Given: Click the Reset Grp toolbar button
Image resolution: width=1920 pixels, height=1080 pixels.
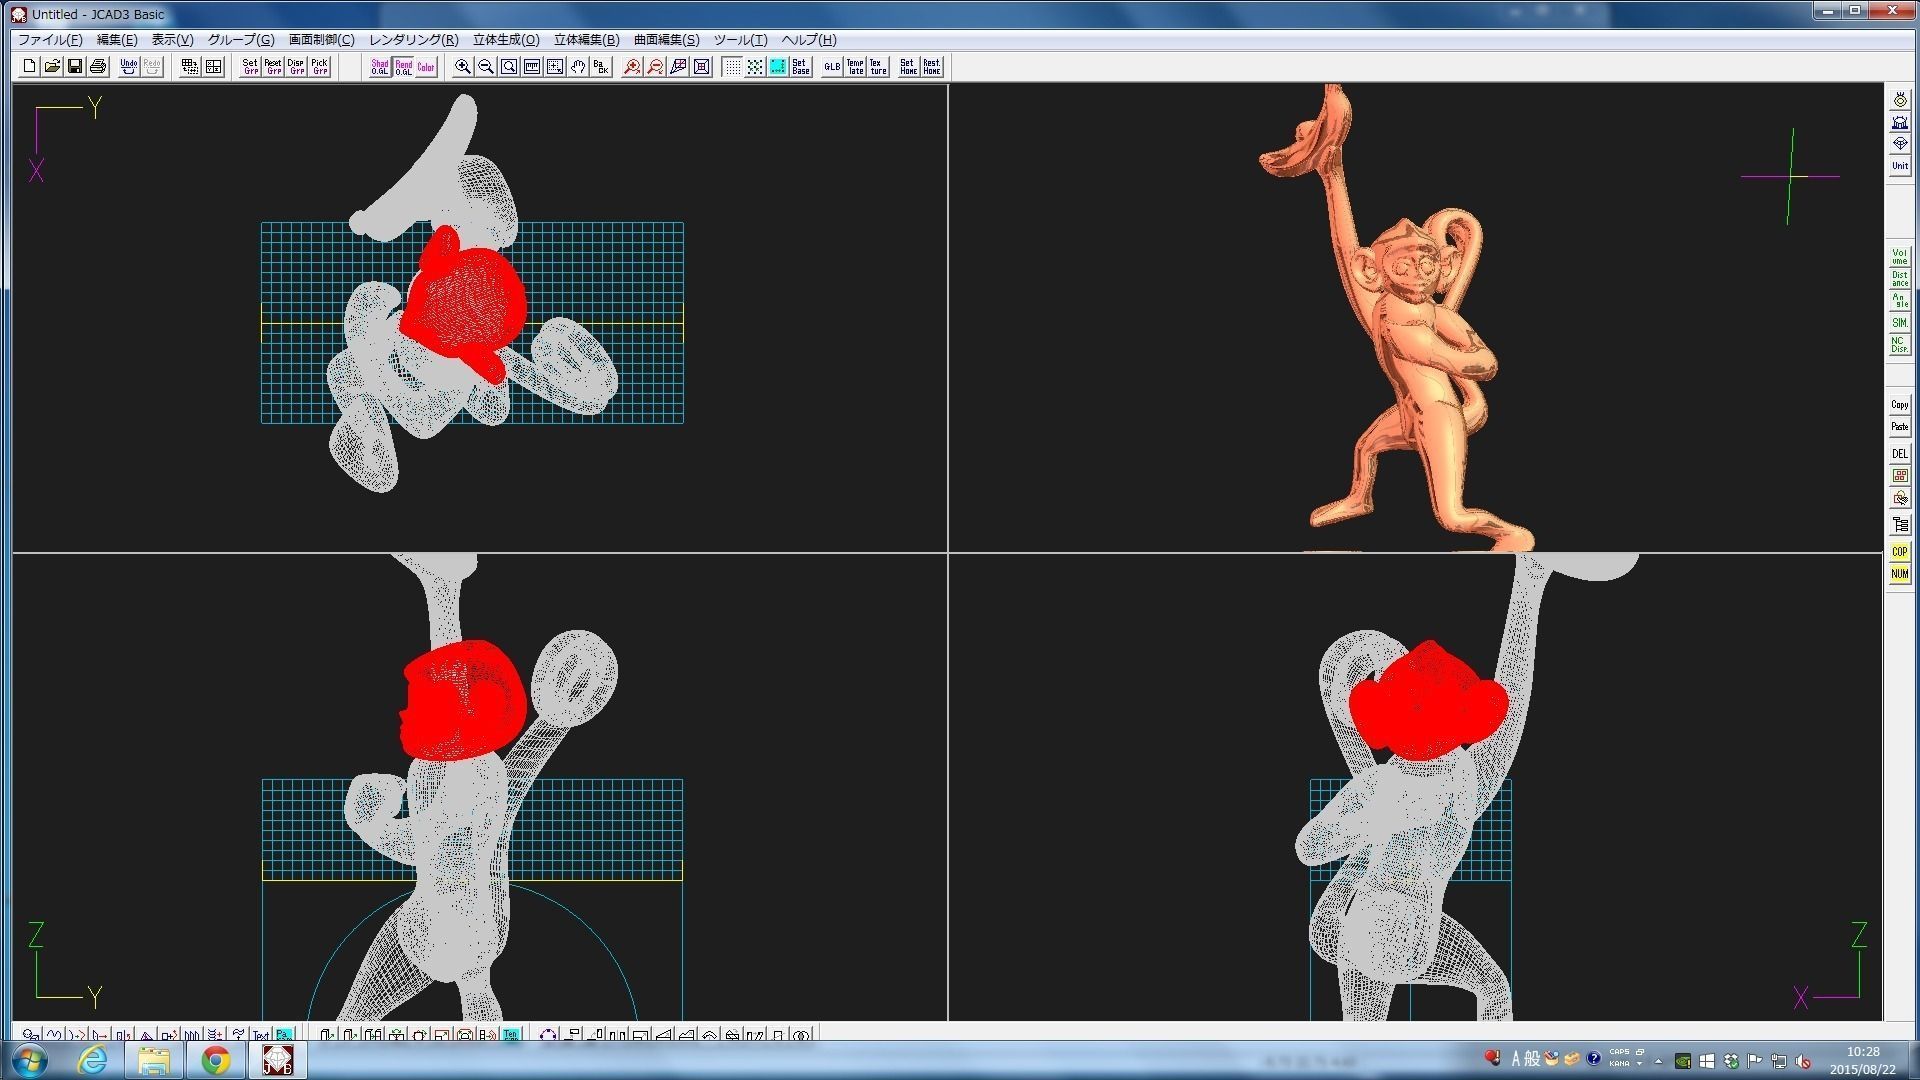Looking at the screenshot, I should click(x=273, y=67).
